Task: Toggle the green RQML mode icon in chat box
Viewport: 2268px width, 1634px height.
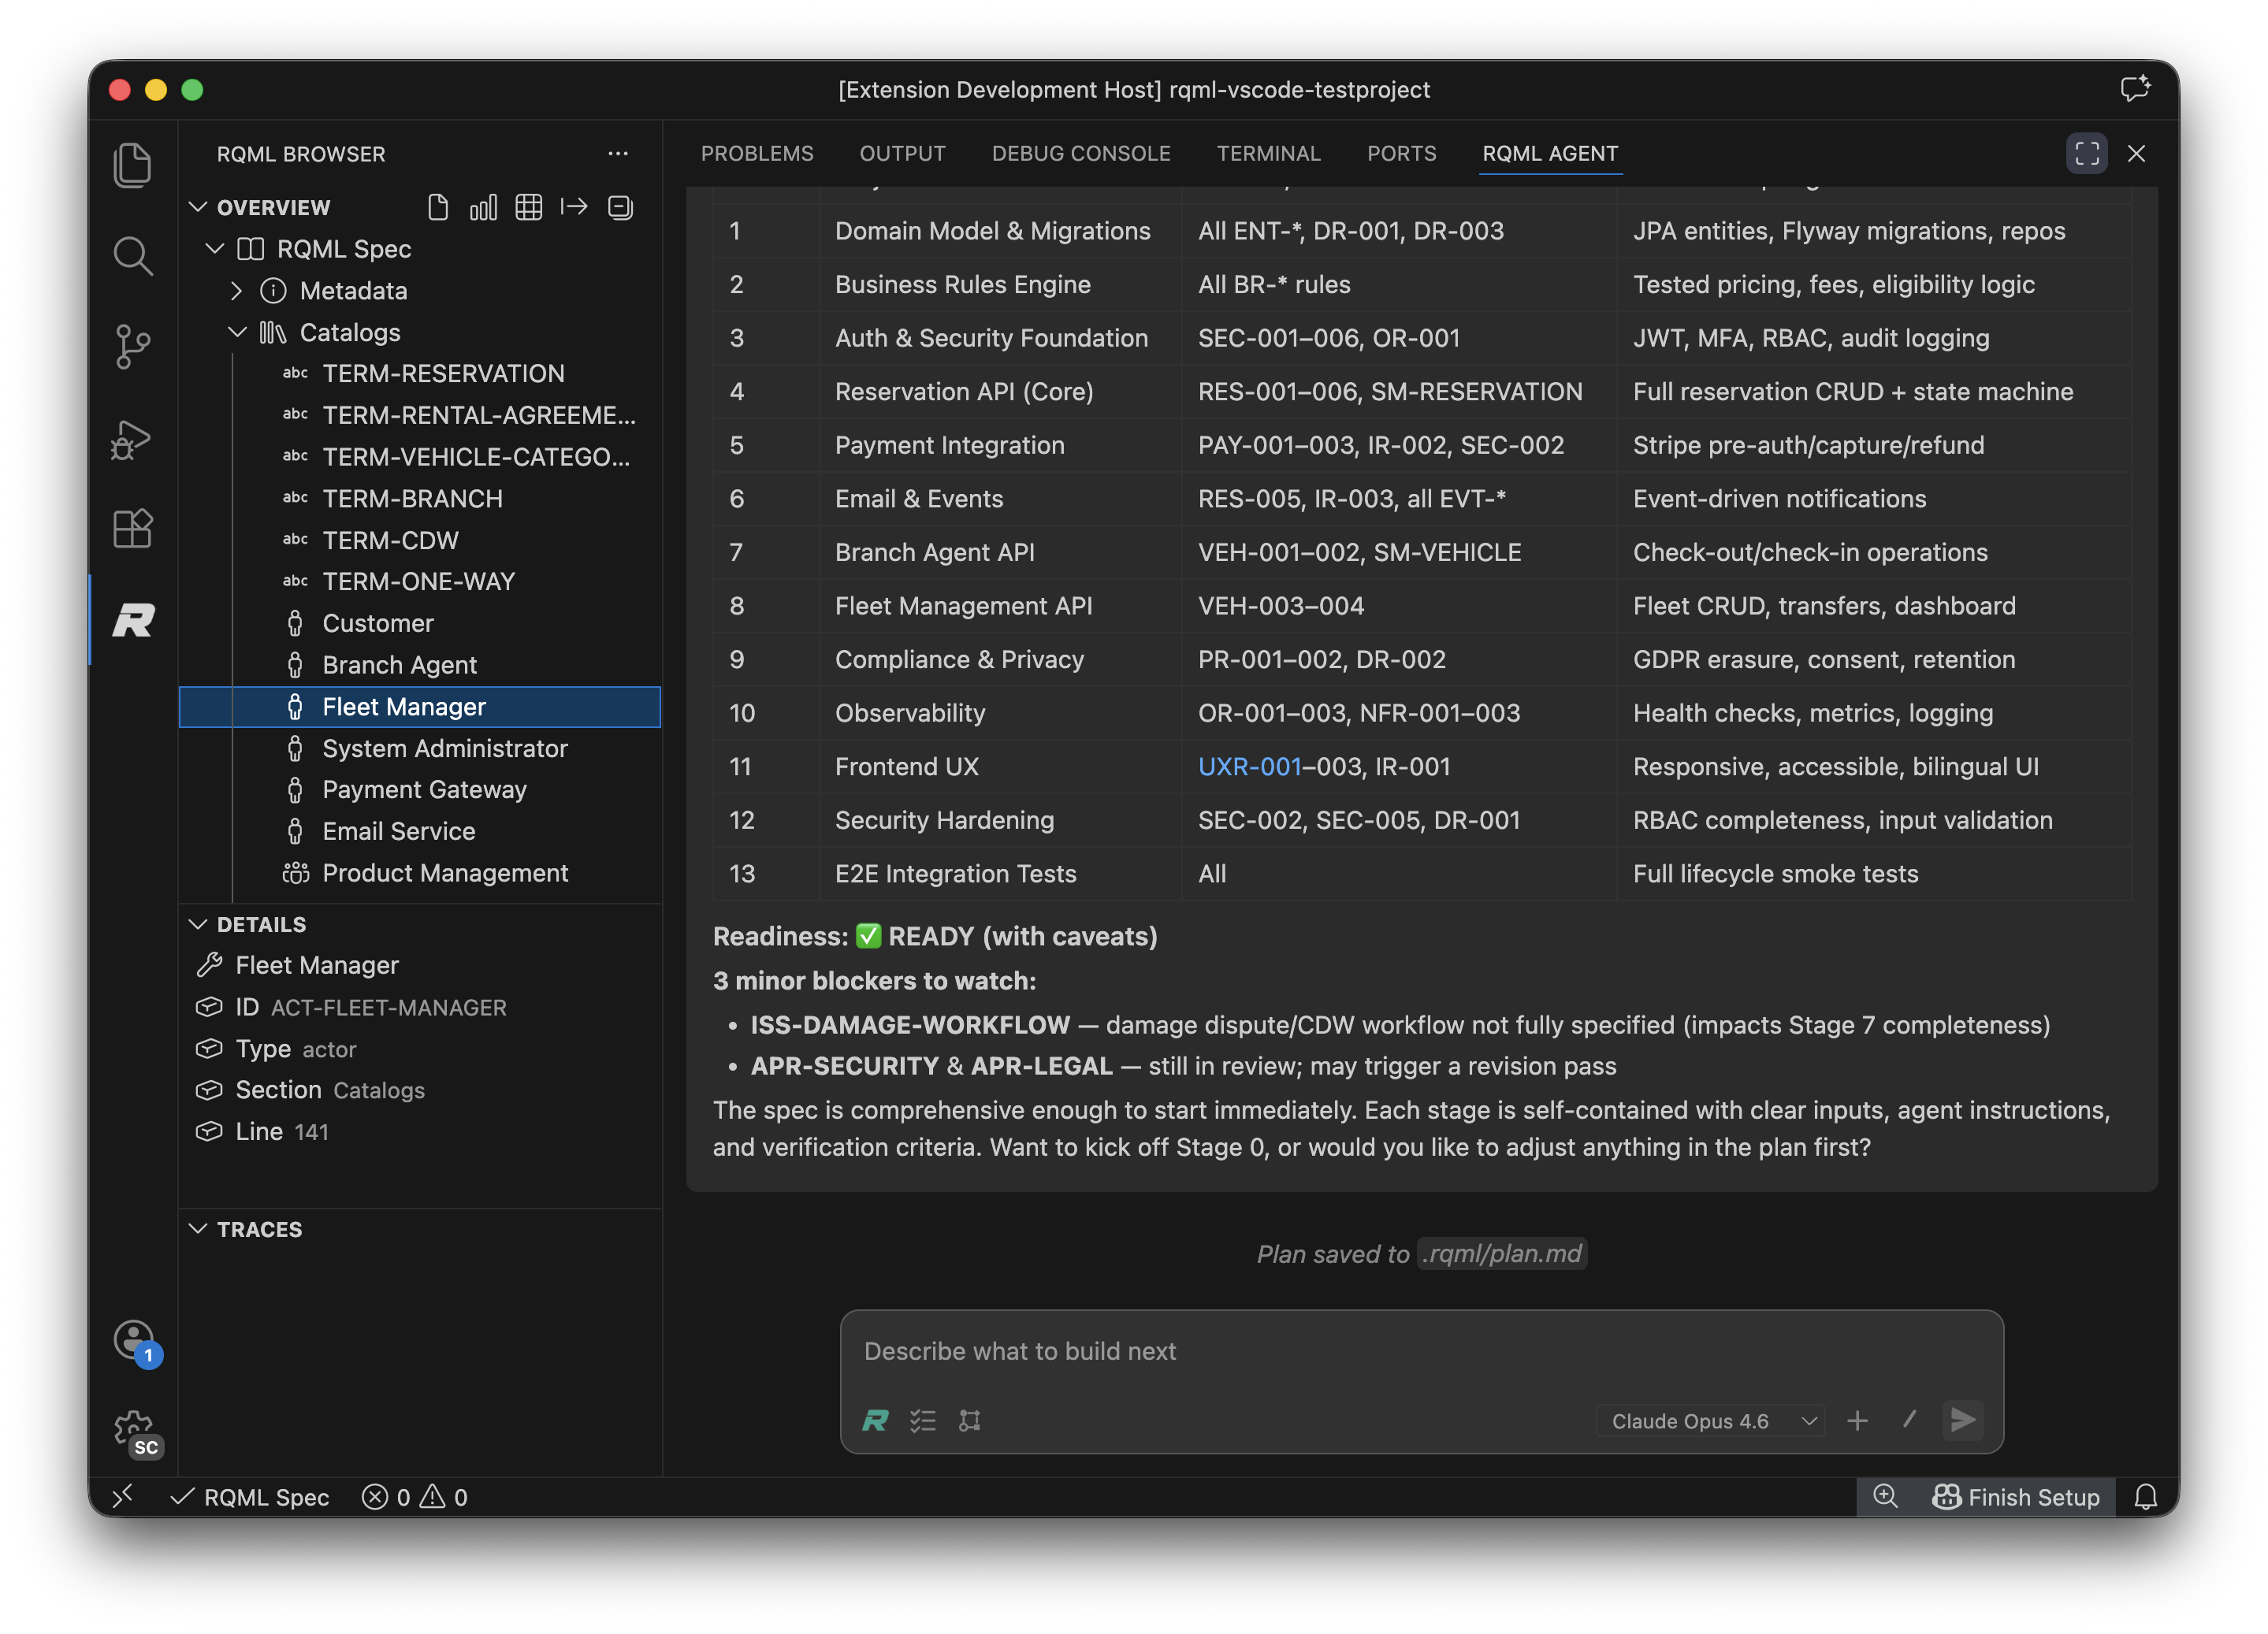Action: [x=875, y=1420]
